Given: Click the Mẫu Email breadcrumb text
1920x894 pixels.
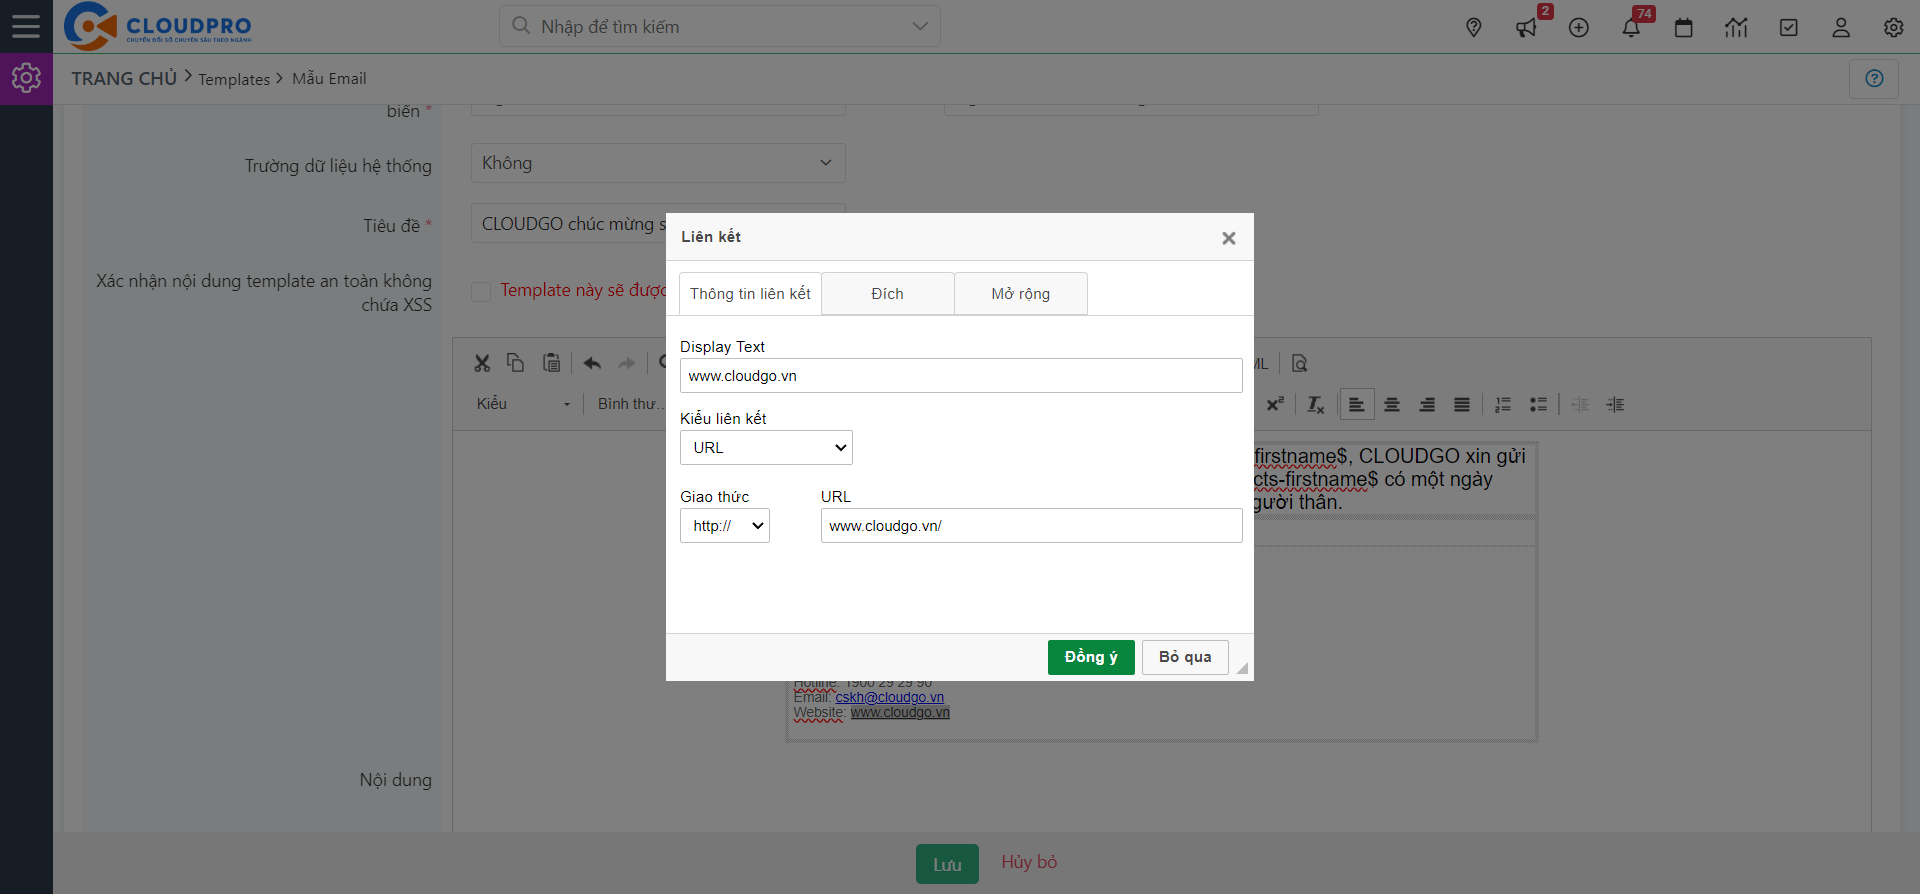Looking at the screenshot, I should pyautogui.click(x=329, y=79).
